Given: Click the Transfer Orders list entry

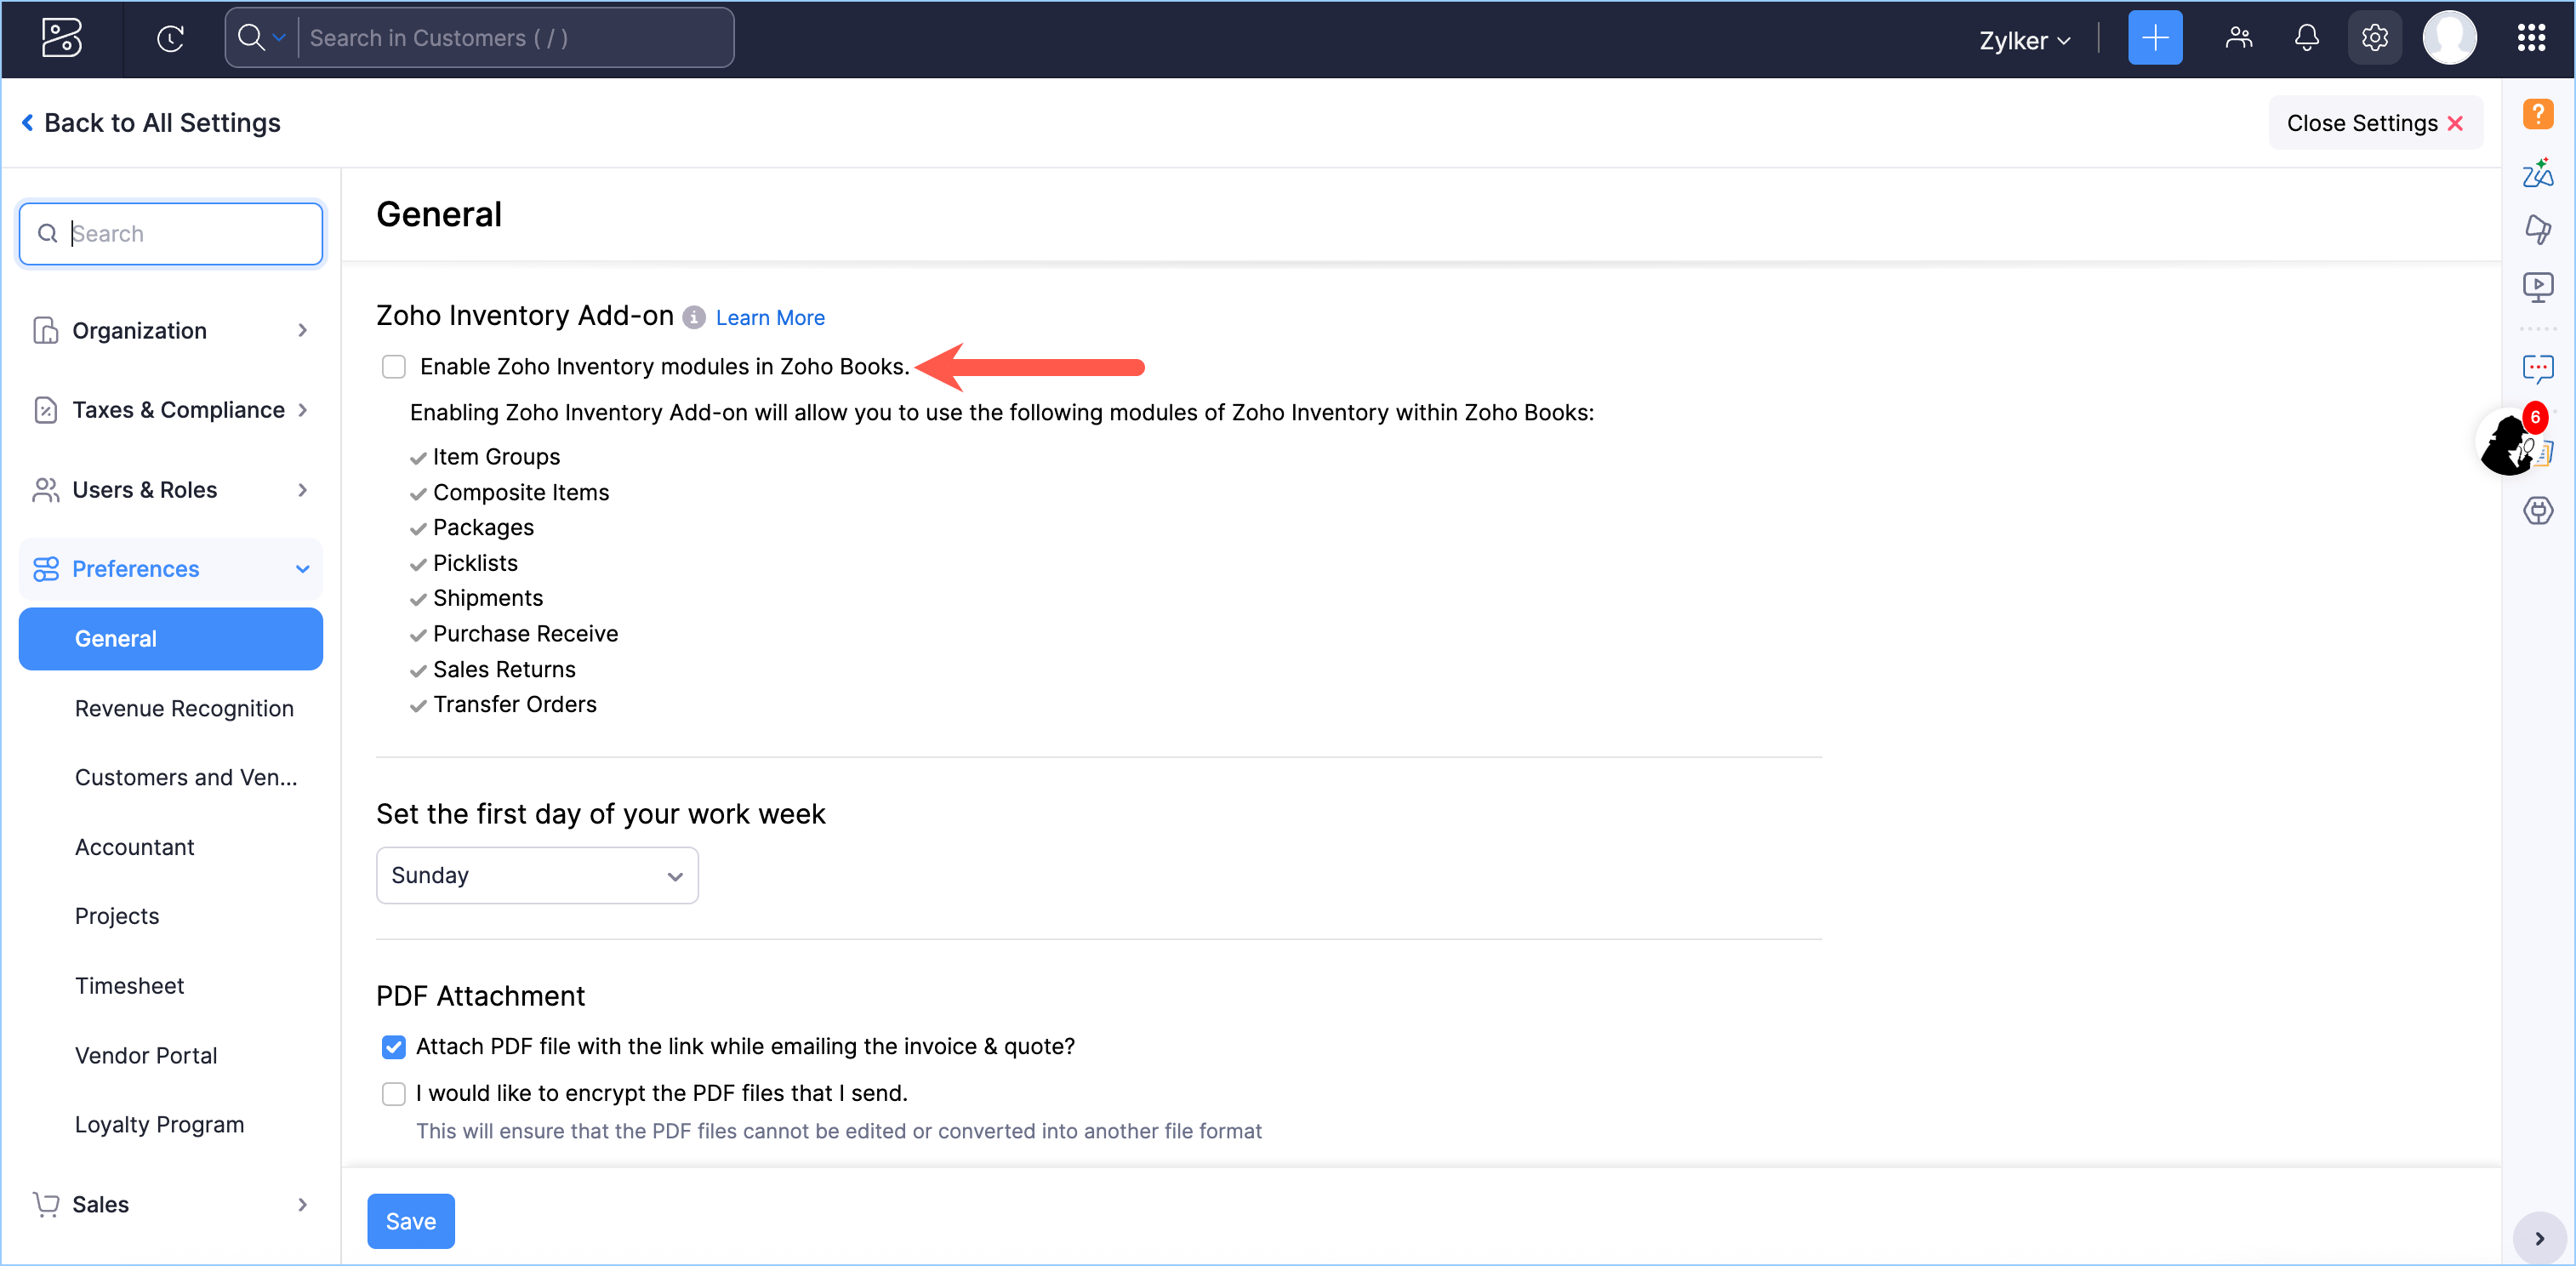Looking at the screenshot, I should (514, 704).
